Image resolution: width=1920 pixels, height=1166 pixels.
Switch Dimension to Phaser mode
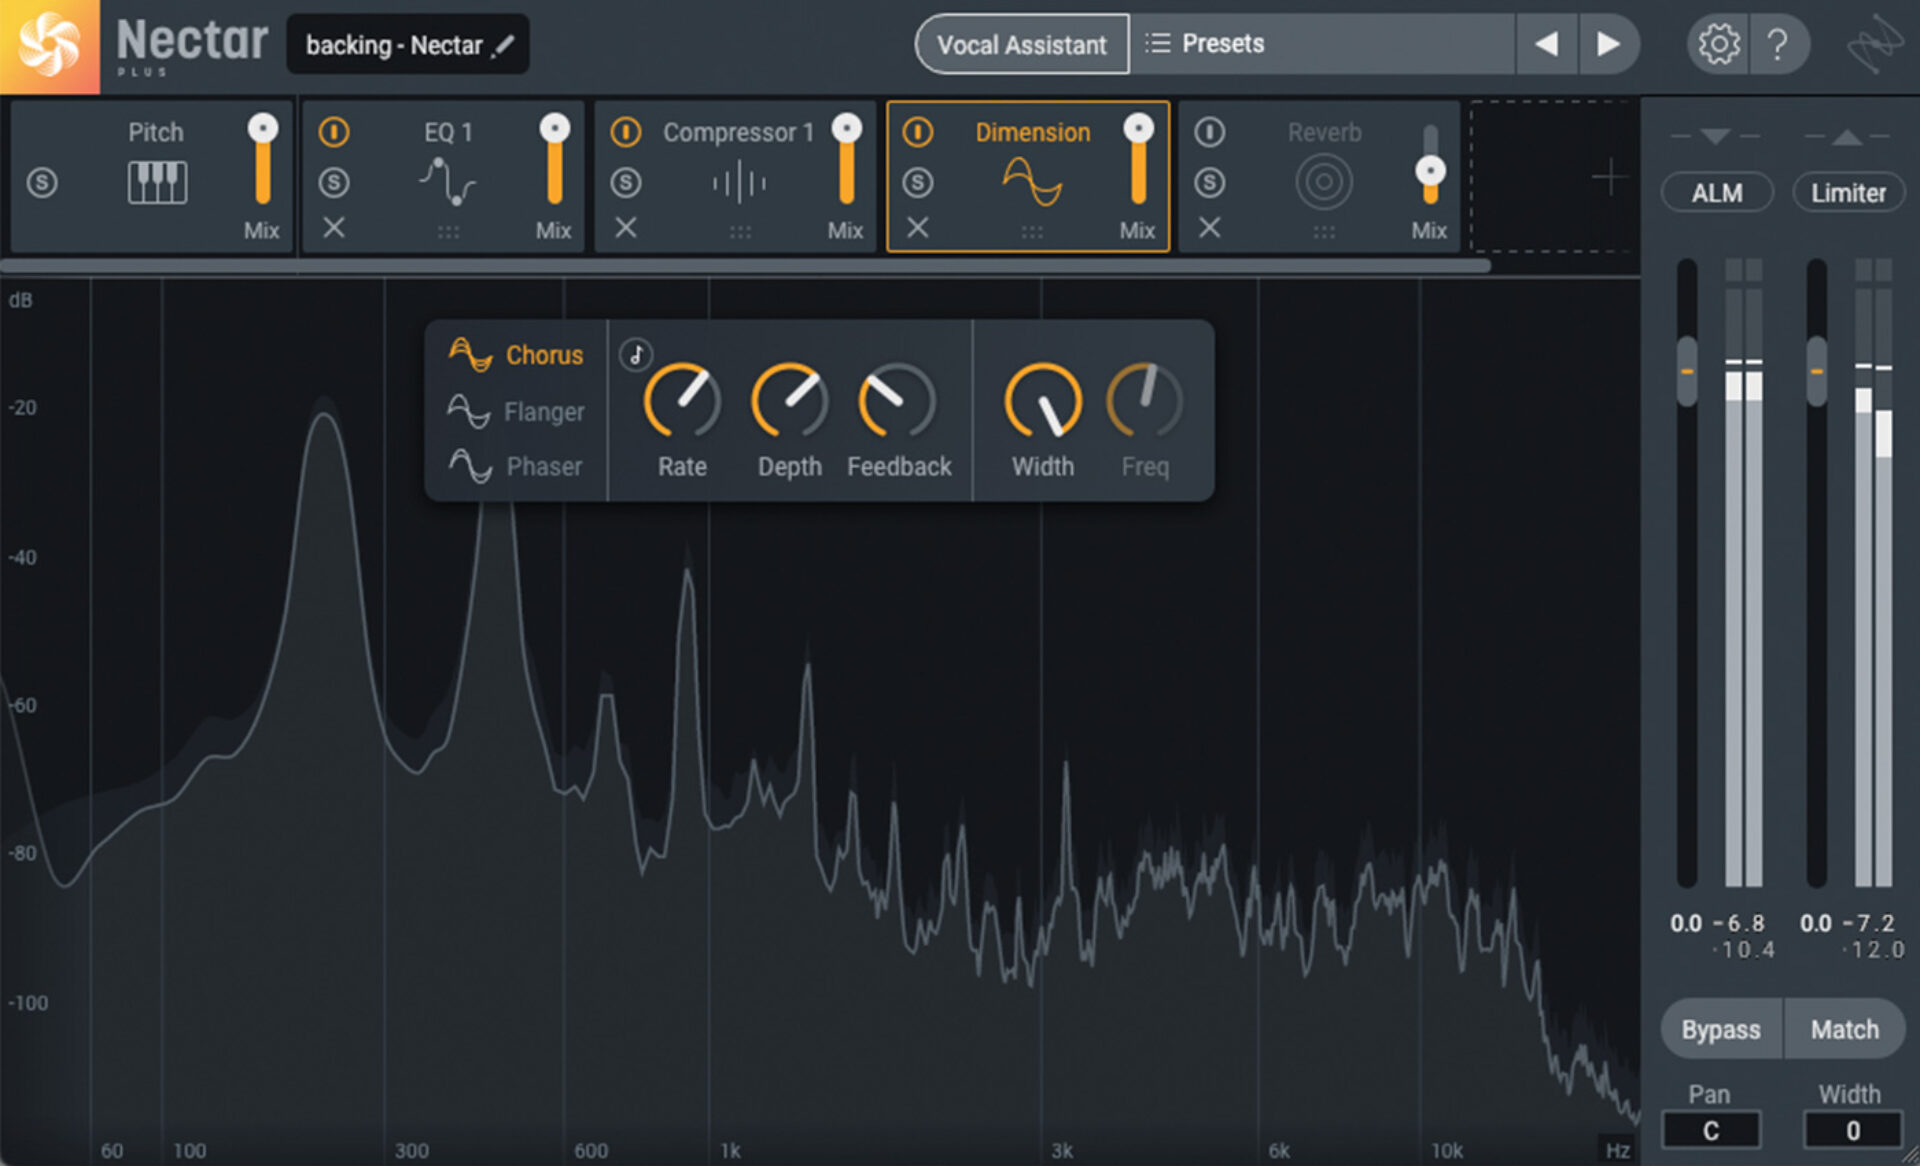[x=543, y=466]
